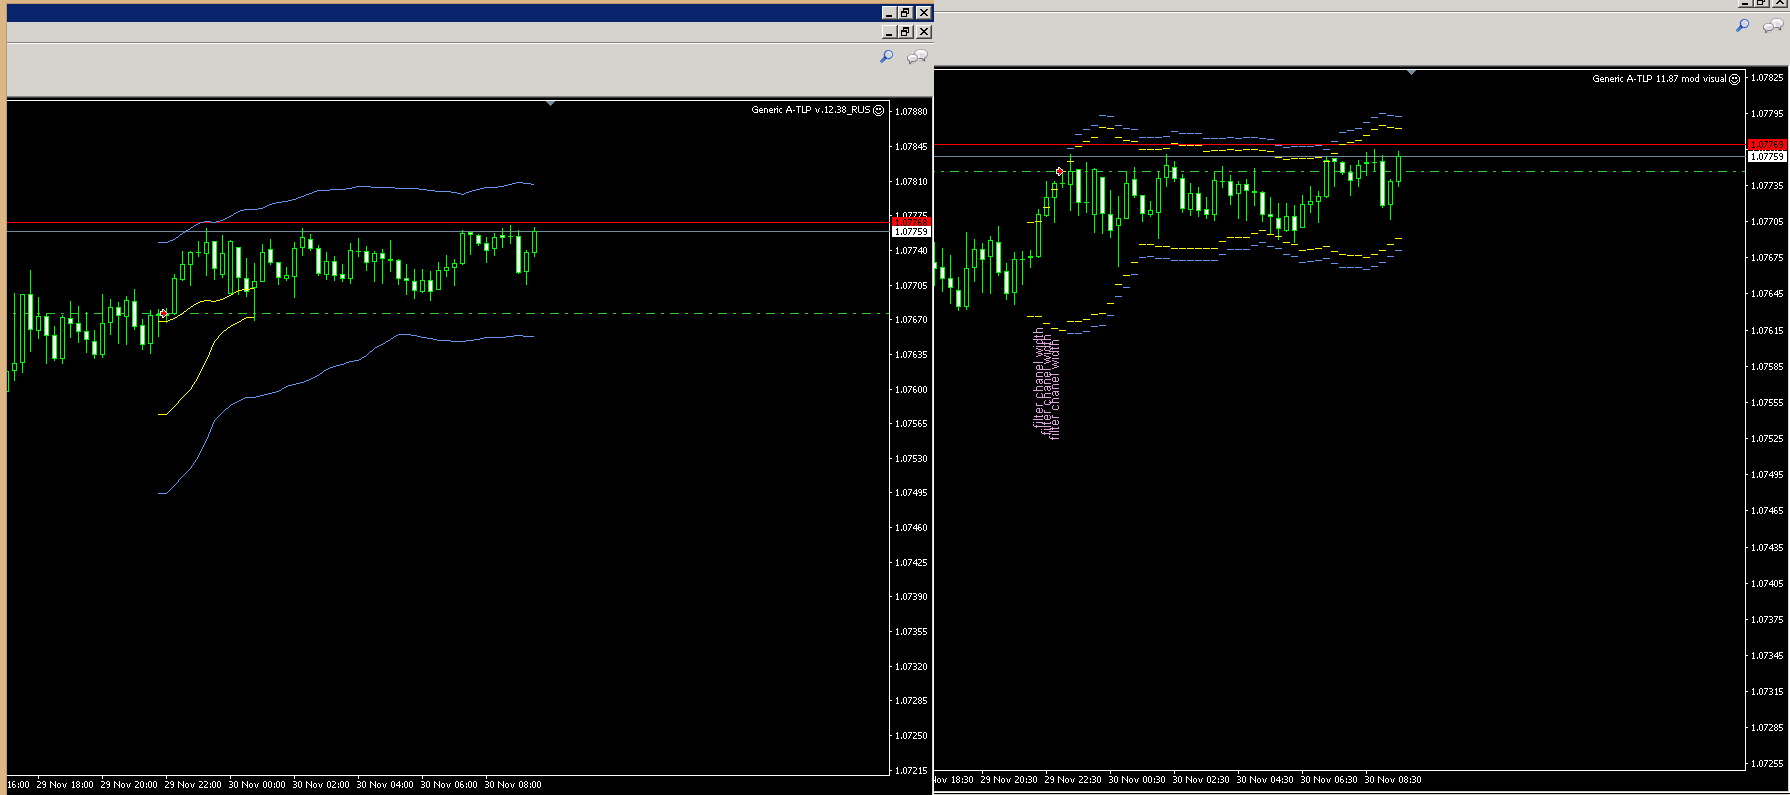Click the '29 Nov 20:30' time label
Image resolution: width=1790 pixels, height=795 pixels.
click(1009, 780)
